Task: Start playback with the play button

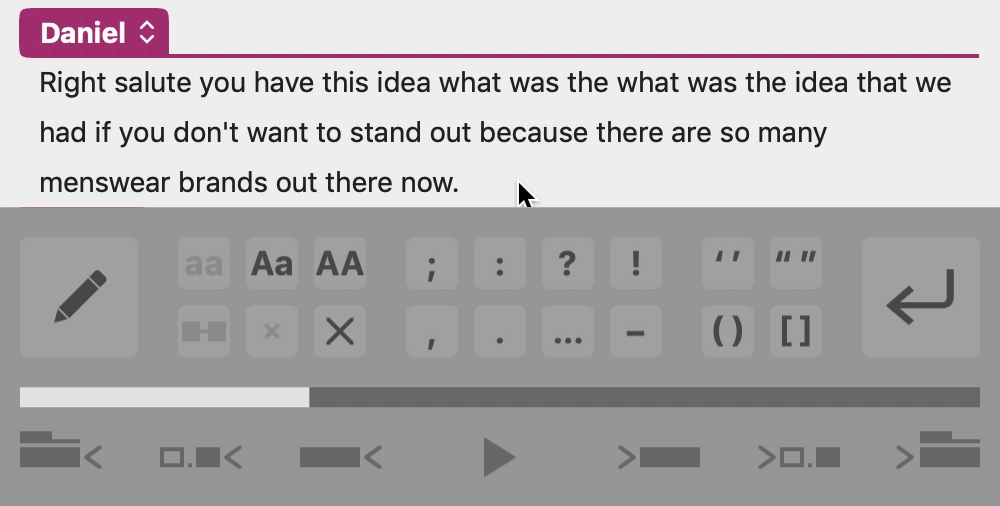Action: pyautogui.click(x=499, y=457)
